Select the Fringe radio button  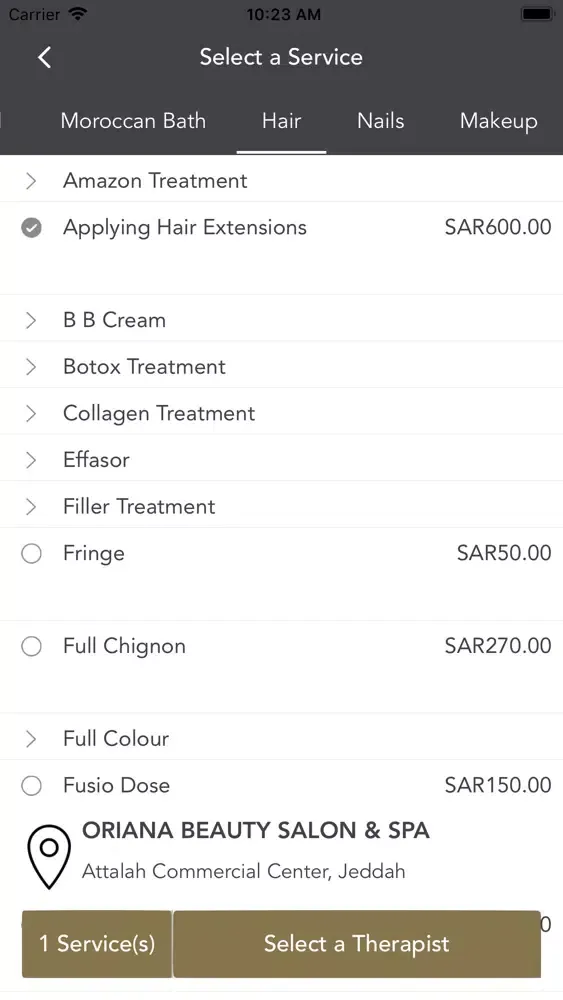click(x=31, y=554)
